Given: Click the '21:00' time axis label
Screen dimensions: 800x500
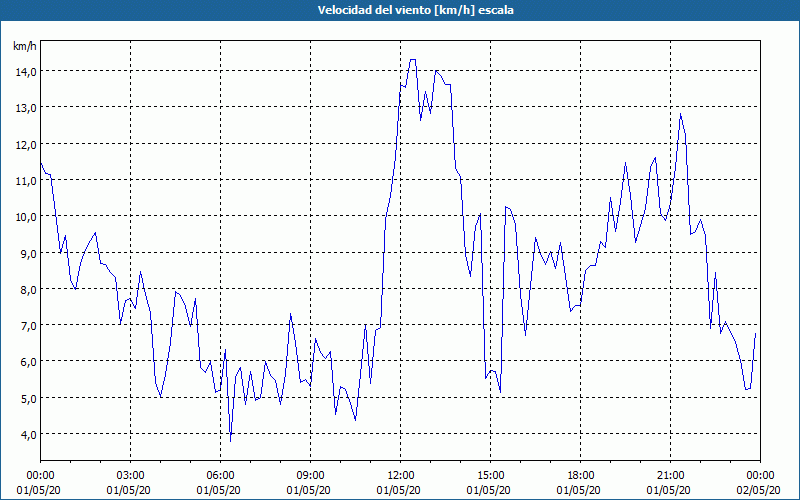Looking at the screenshot, I should pos(670,476).
